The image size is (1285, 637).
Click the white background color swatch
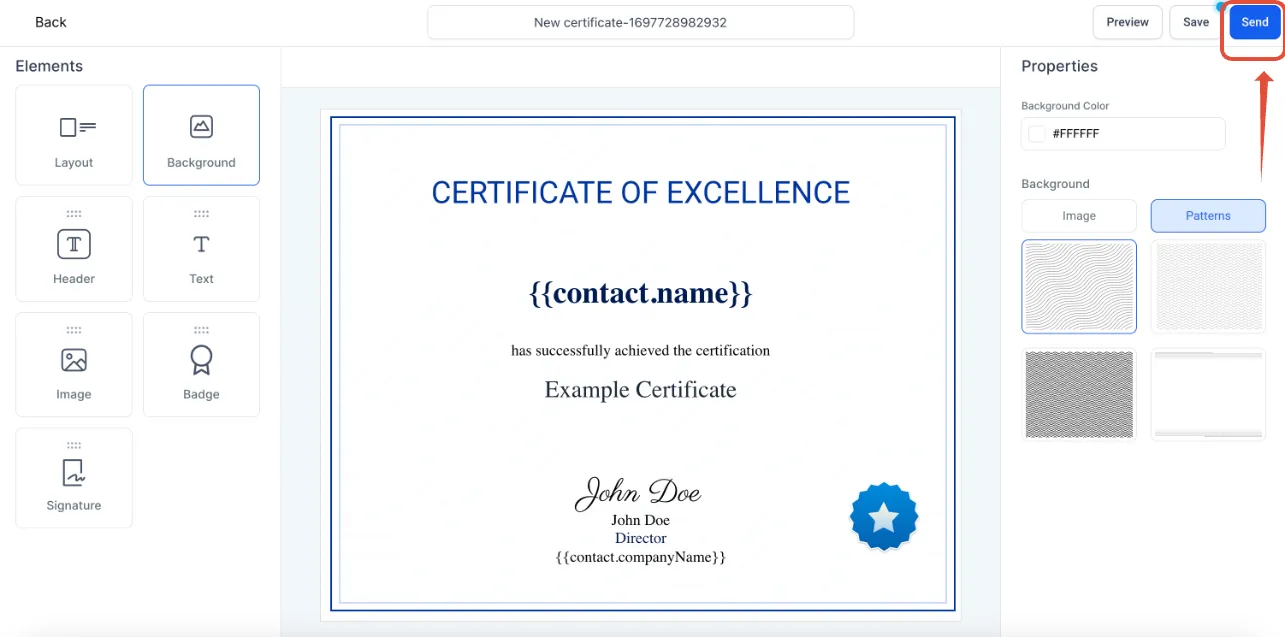(x=1037, y=133)
